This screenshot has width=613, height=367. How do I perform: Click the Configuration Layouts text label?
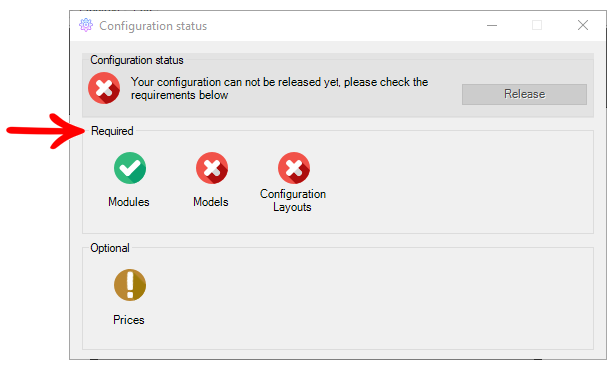[x=293, y=201]
